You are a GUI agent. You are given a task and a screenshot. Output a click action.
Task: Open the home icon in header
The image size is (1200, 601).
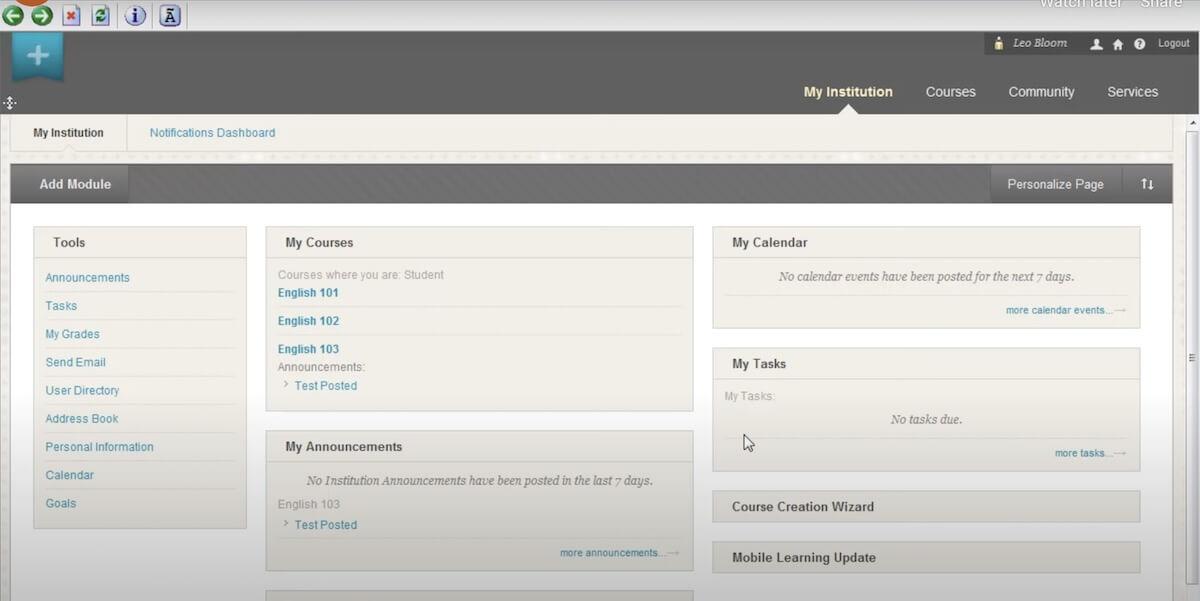pos(1118,44)
